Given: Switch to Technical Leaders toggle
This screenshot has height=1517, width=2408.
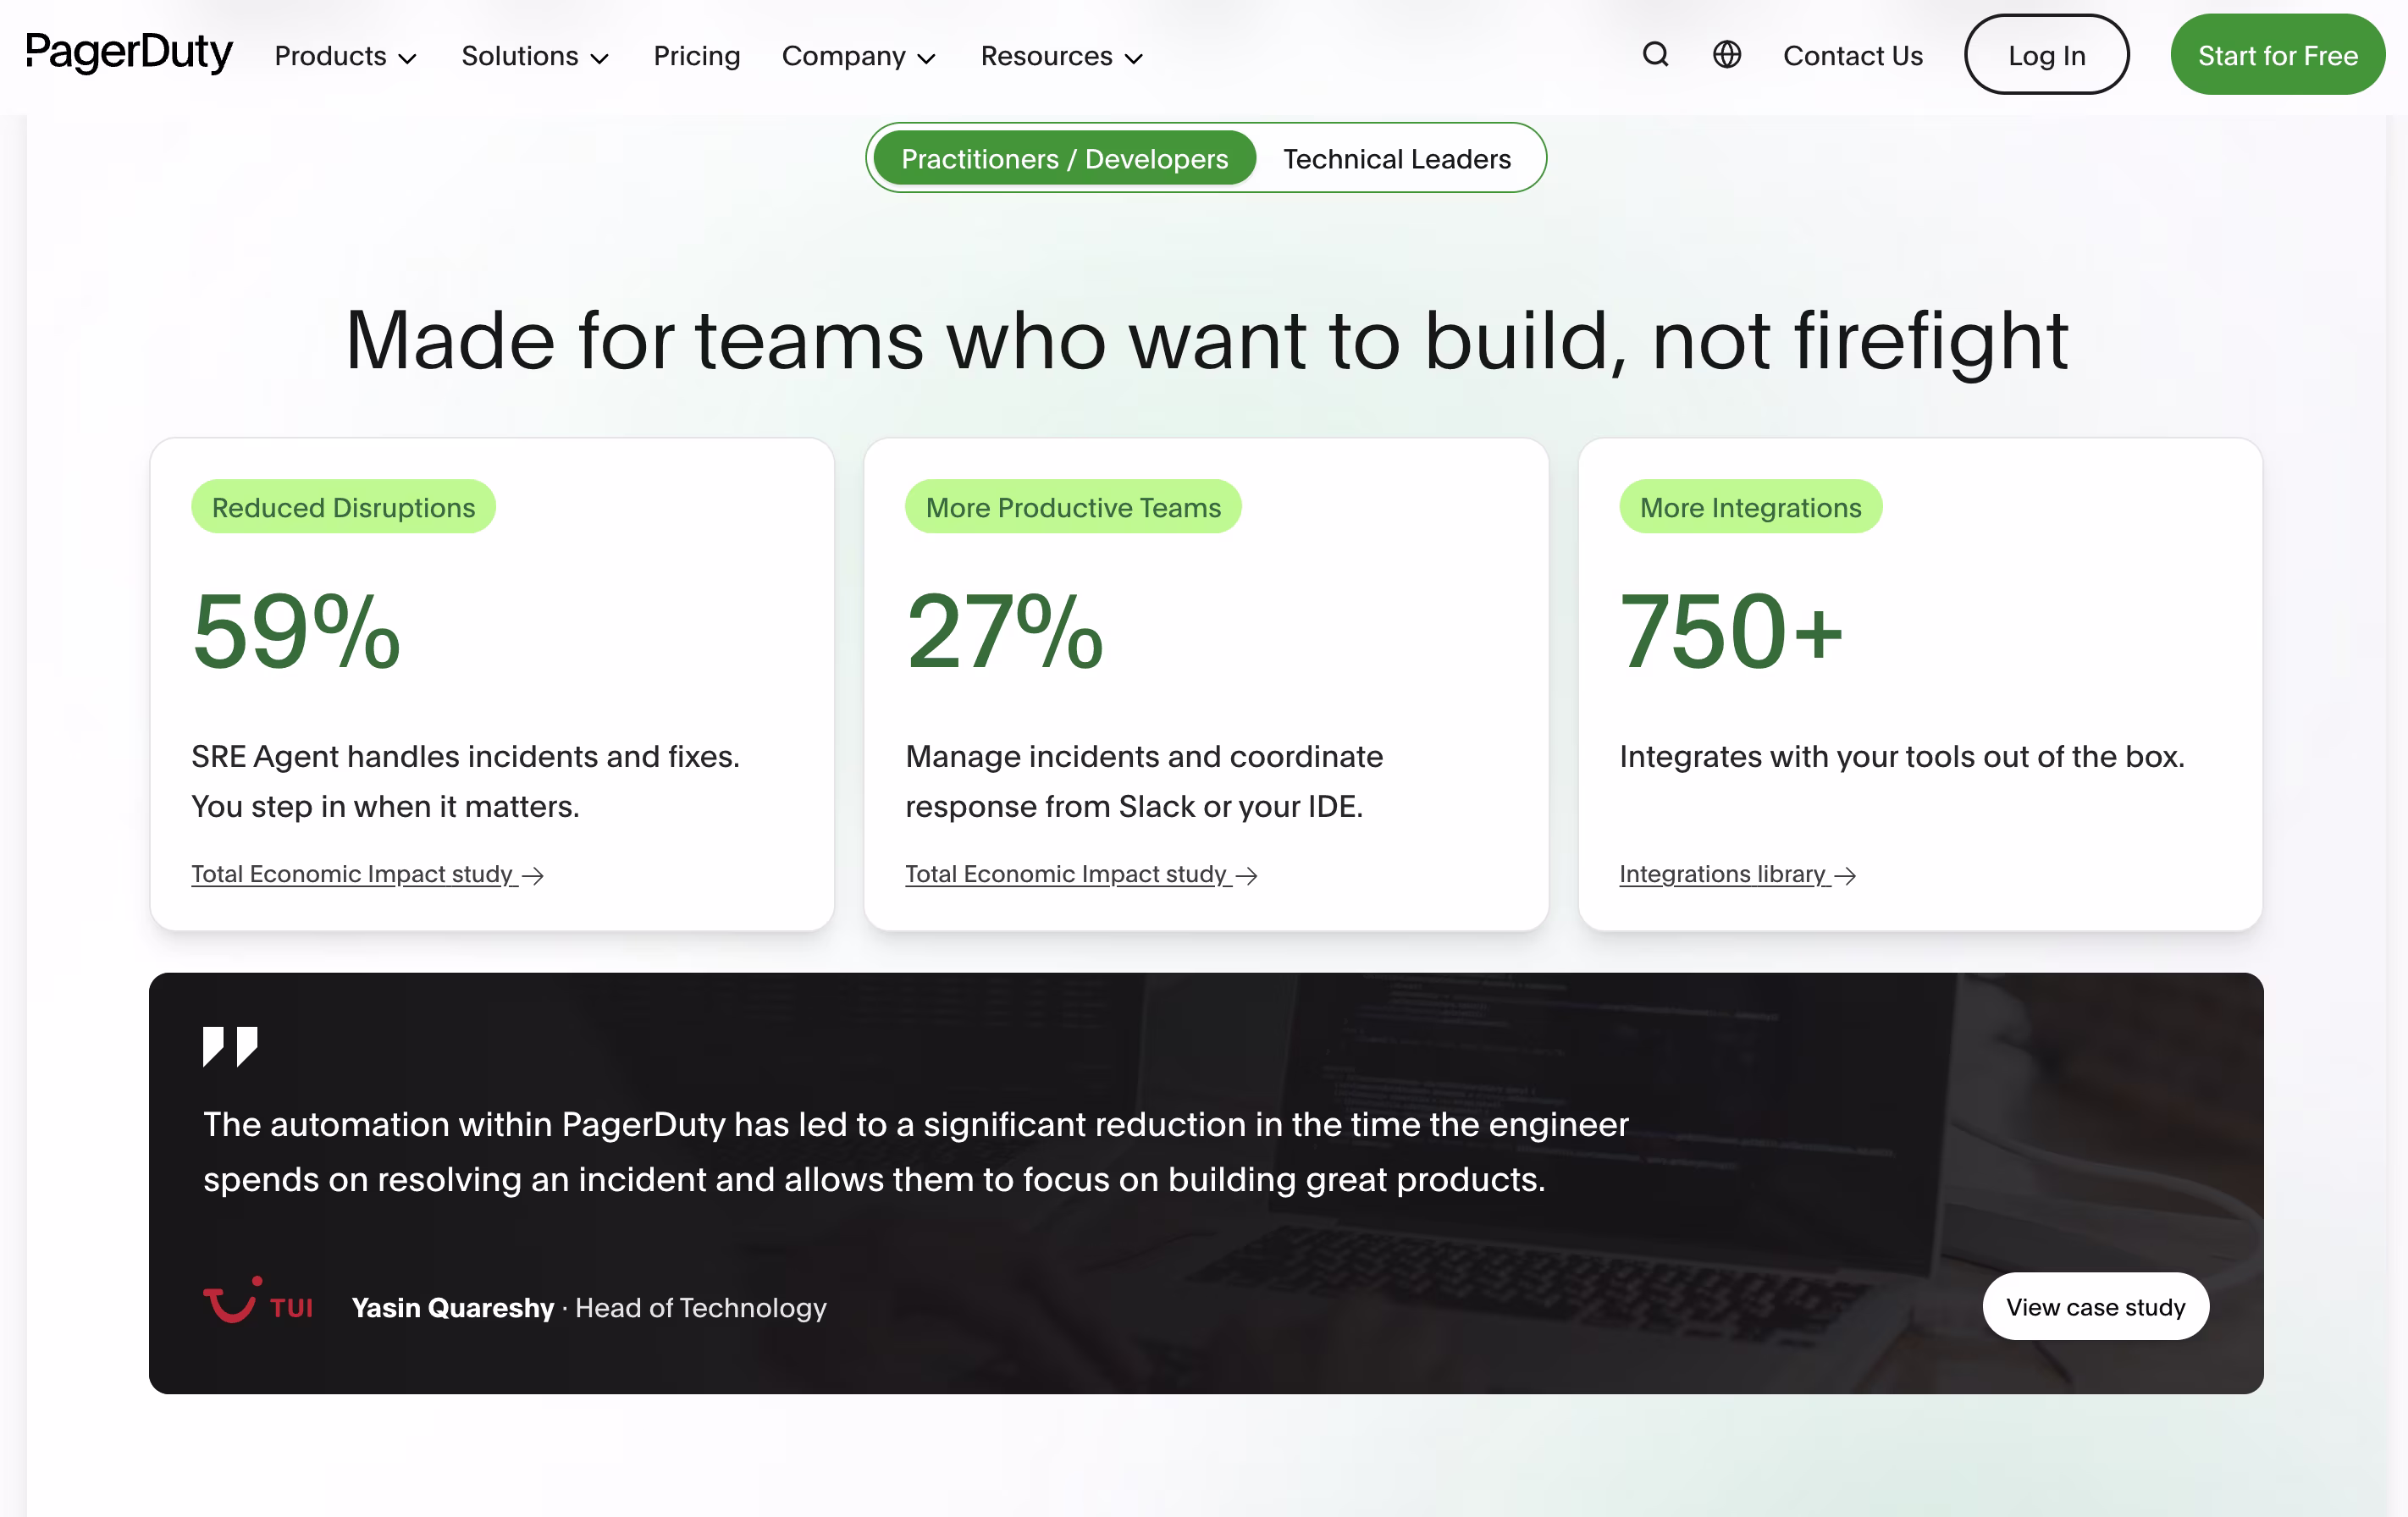Looking at the screenshot, I should tap(1396, 159).
